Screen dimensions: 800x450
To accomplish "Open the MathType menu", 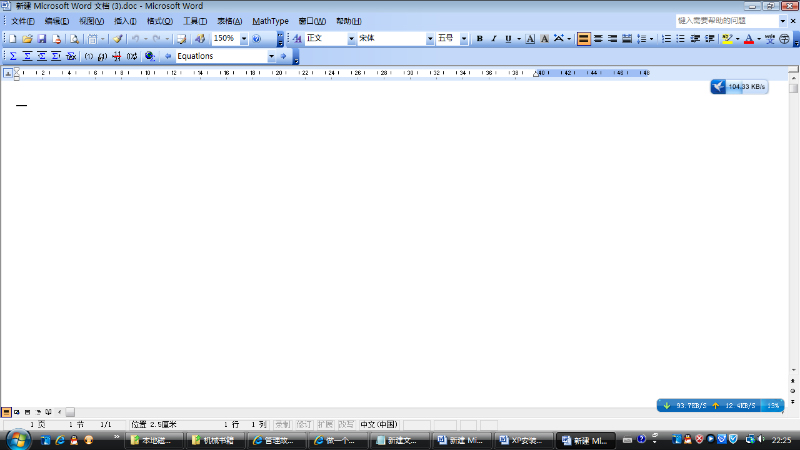I will [270, 21].
